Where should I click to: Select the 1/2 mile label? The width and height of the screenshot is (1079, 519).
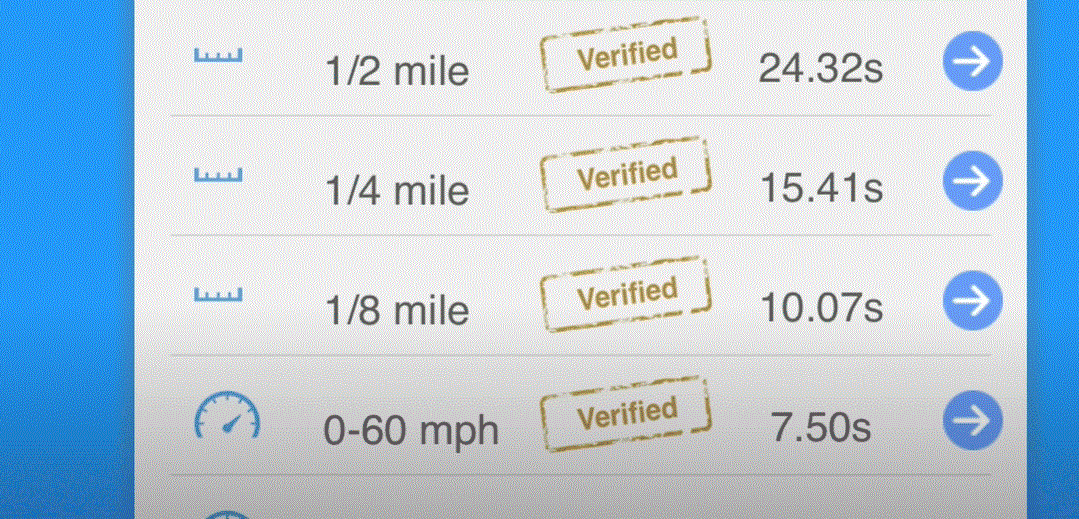click(x=397, y=71)
